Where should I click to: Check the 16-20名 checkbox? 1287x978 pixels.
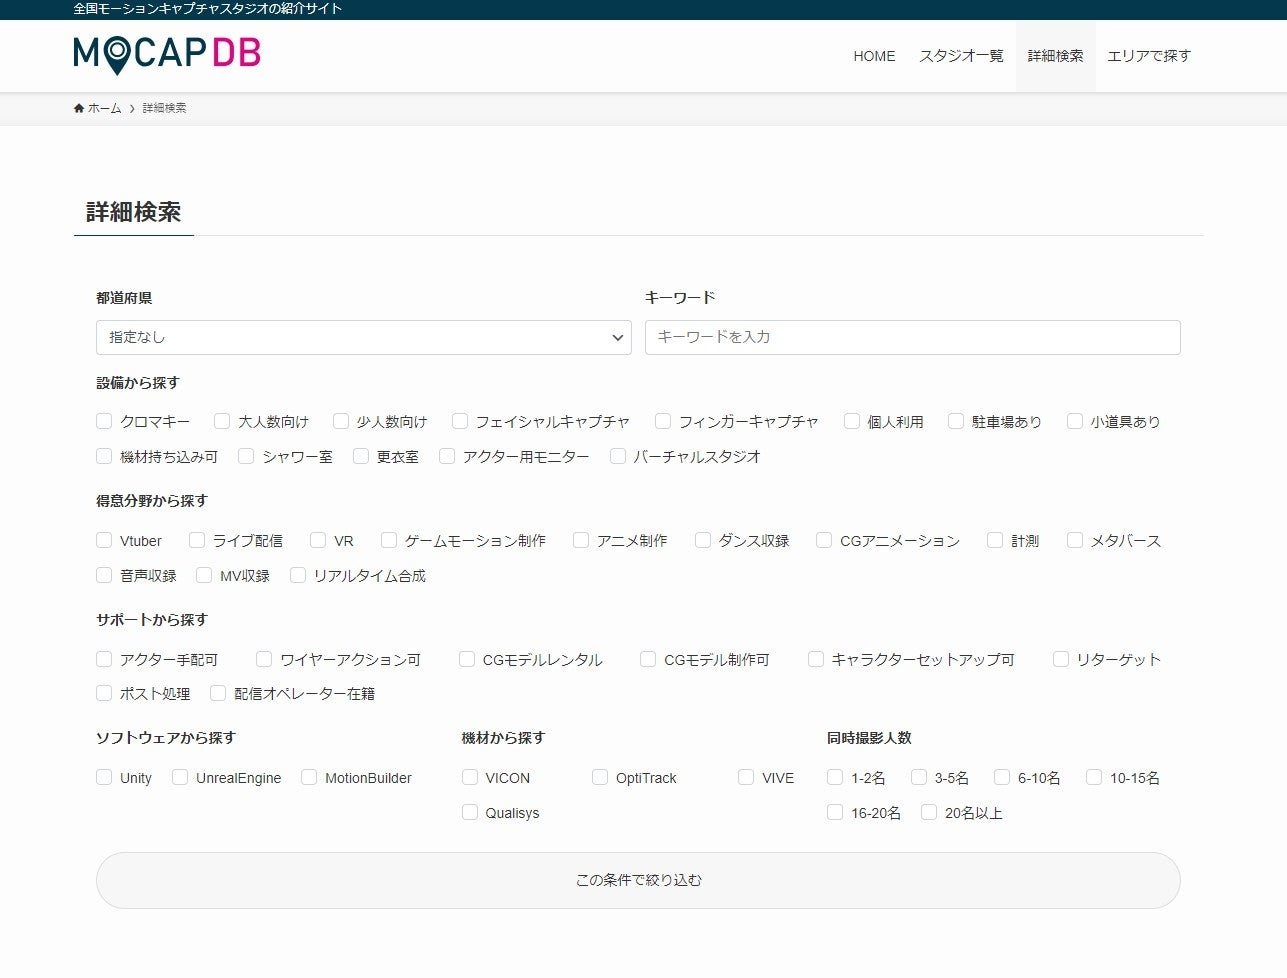point(835,812)
